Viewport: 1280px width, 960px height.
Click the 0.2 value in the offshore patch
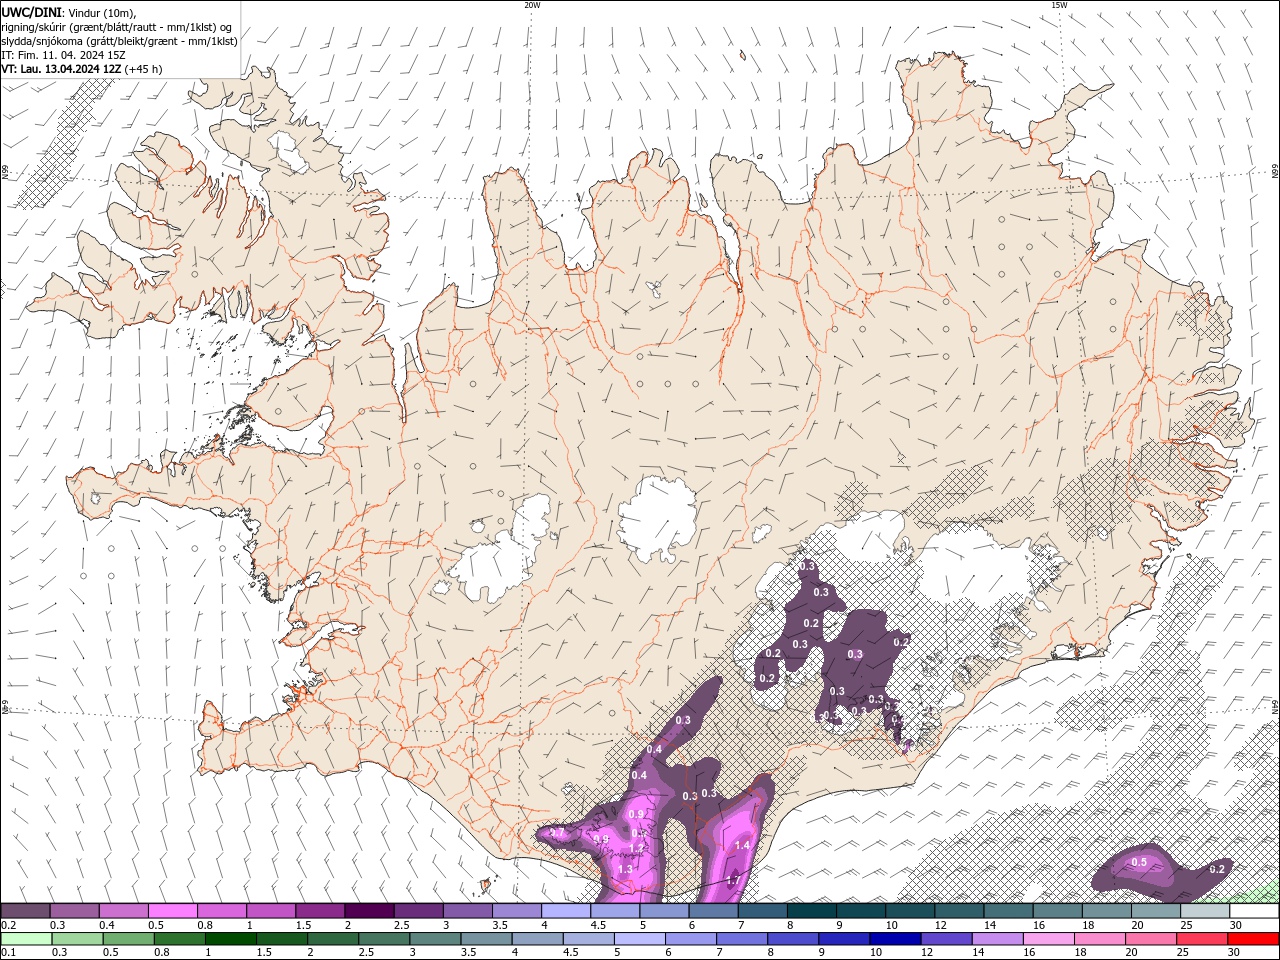(1217, 869)
